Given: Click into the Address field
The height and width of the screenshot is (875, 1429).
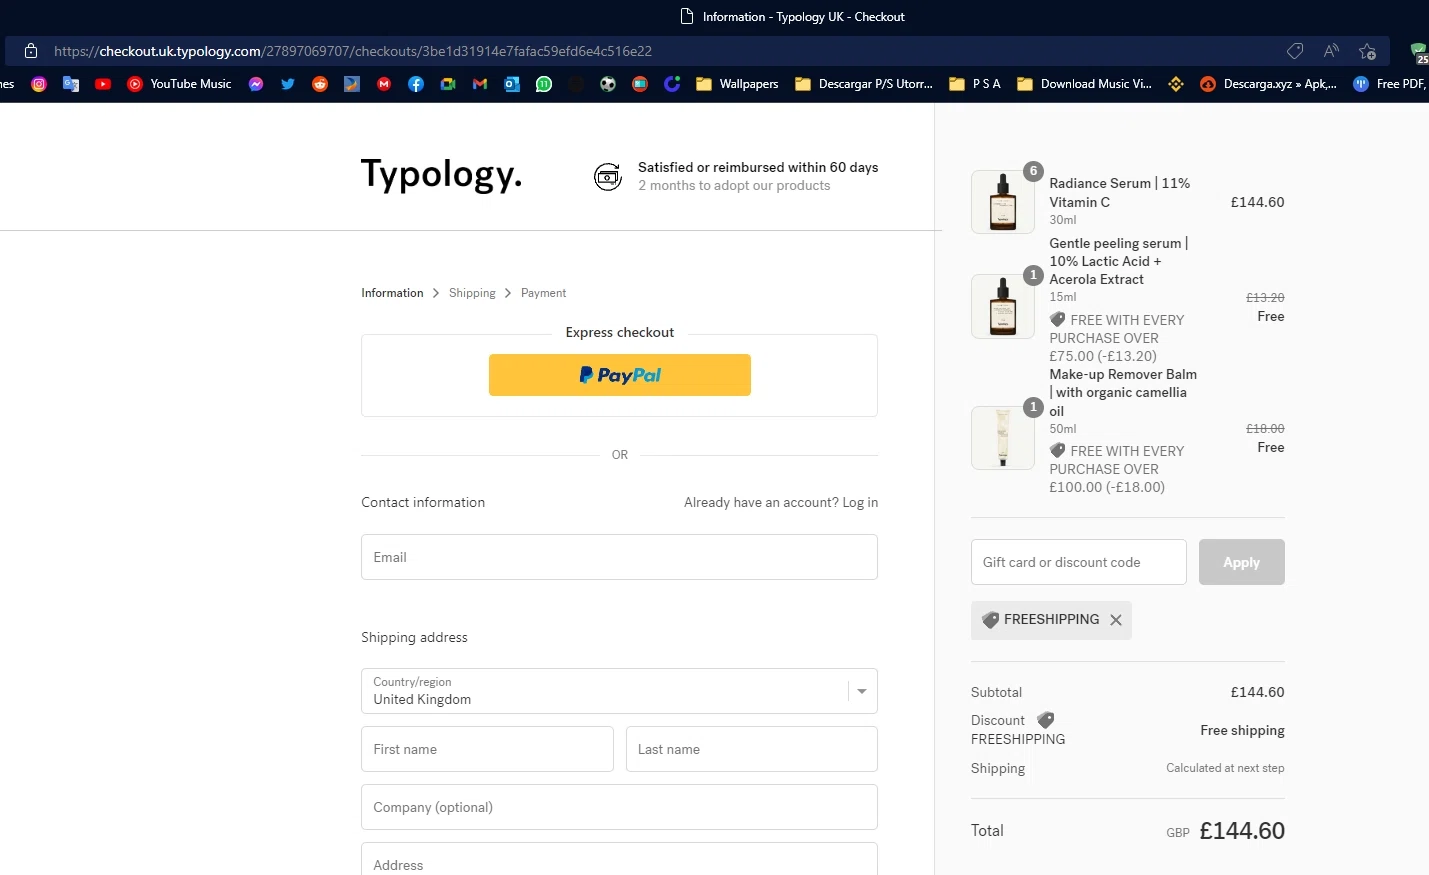Looking at the screenshot, I should tap(619, 860).
